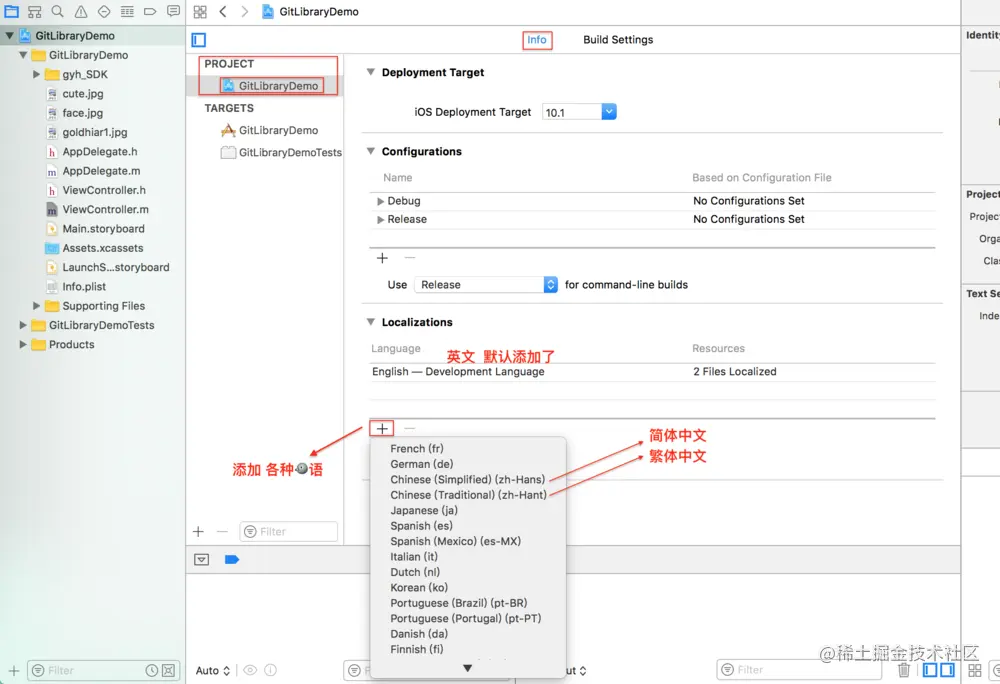
Task: Expand the Release configuration row
Action: (381, 219)
